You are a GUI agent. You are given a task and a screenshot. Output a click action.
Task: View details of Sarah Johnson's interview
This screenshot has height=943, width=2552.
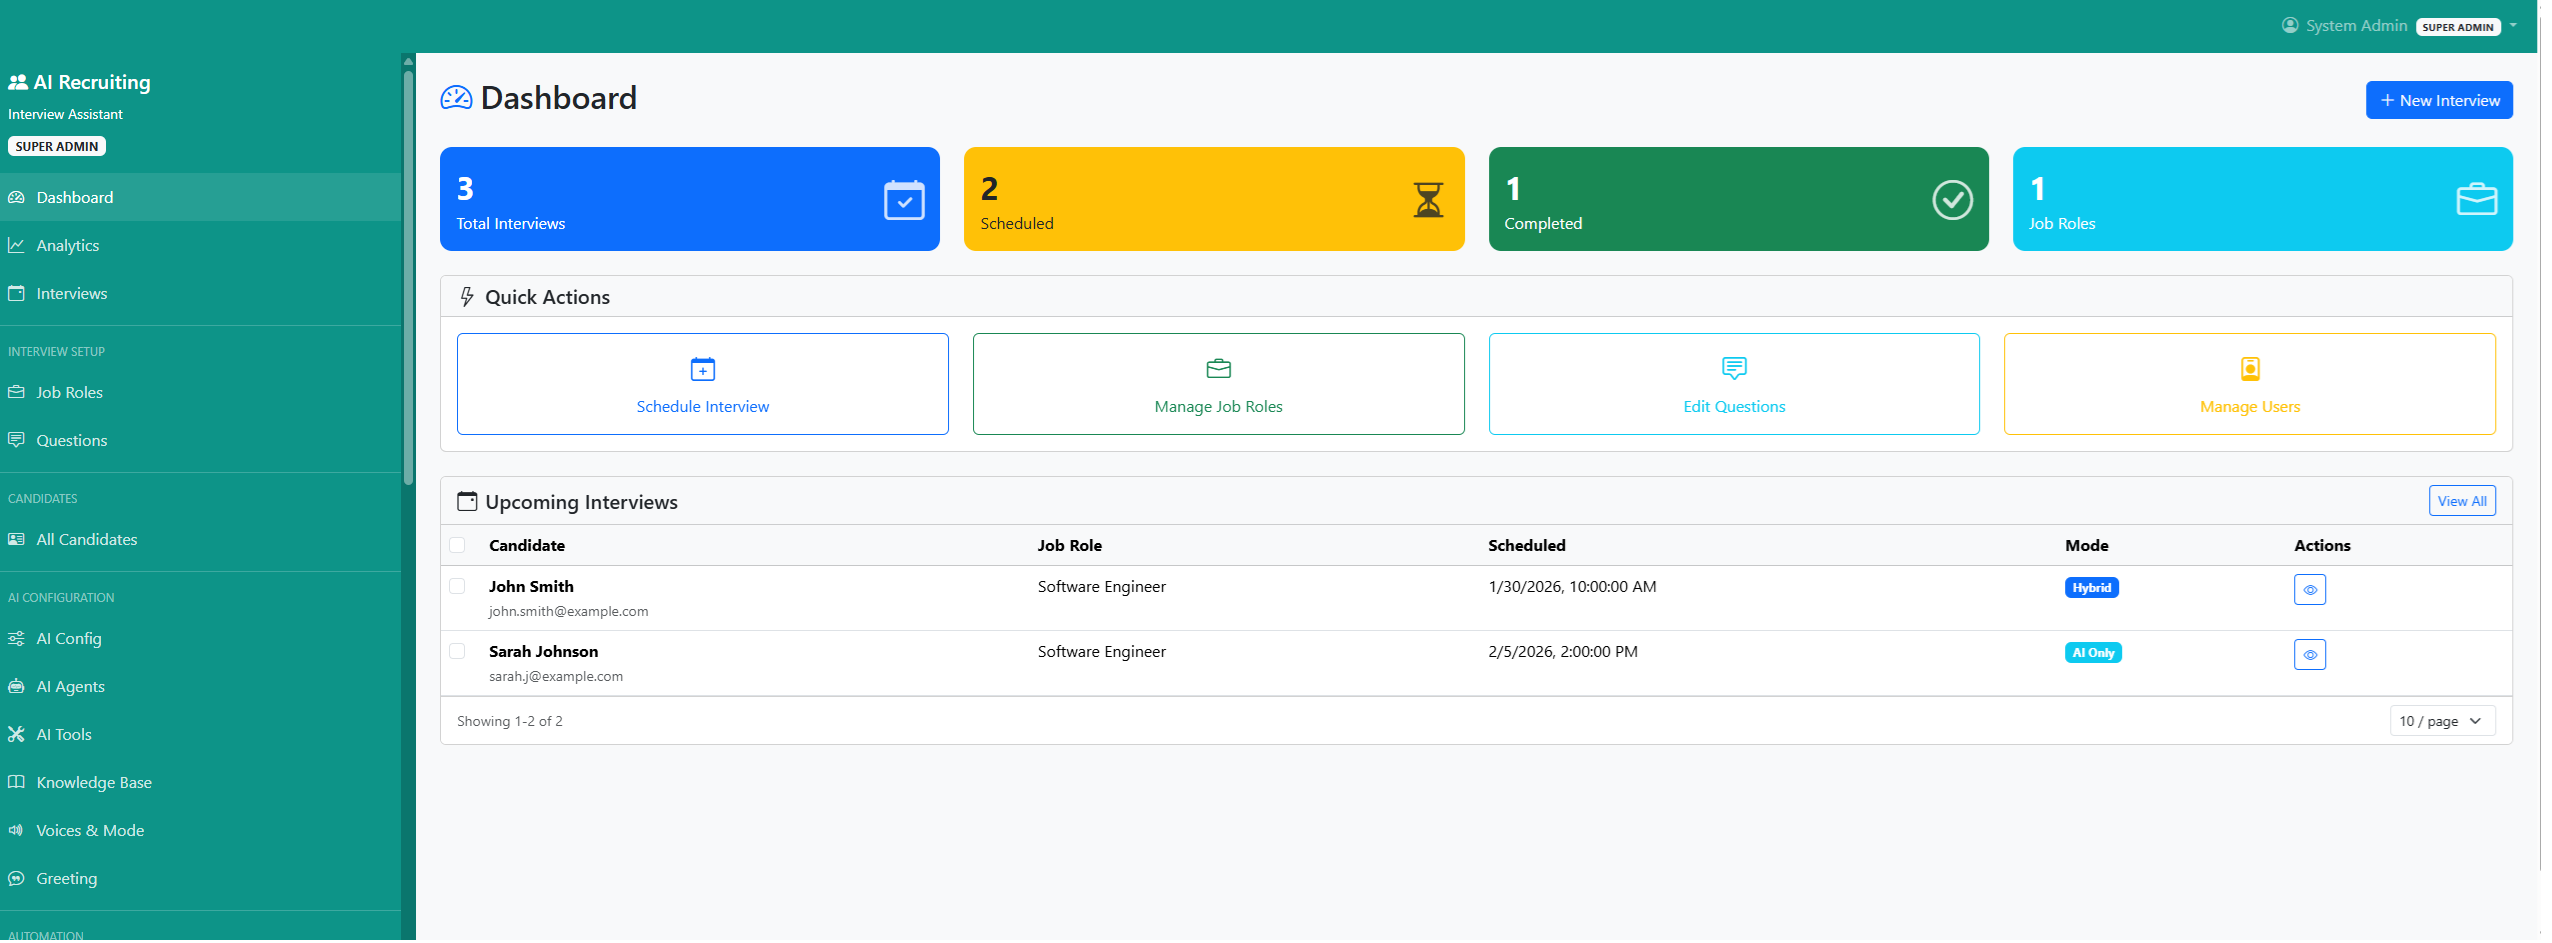pos(2310,654)
